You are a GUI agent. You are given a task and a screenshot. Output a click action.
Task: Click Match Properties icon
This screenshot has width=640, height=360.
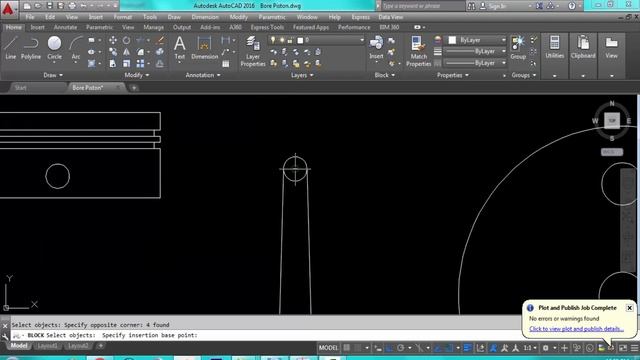point(418,51)
